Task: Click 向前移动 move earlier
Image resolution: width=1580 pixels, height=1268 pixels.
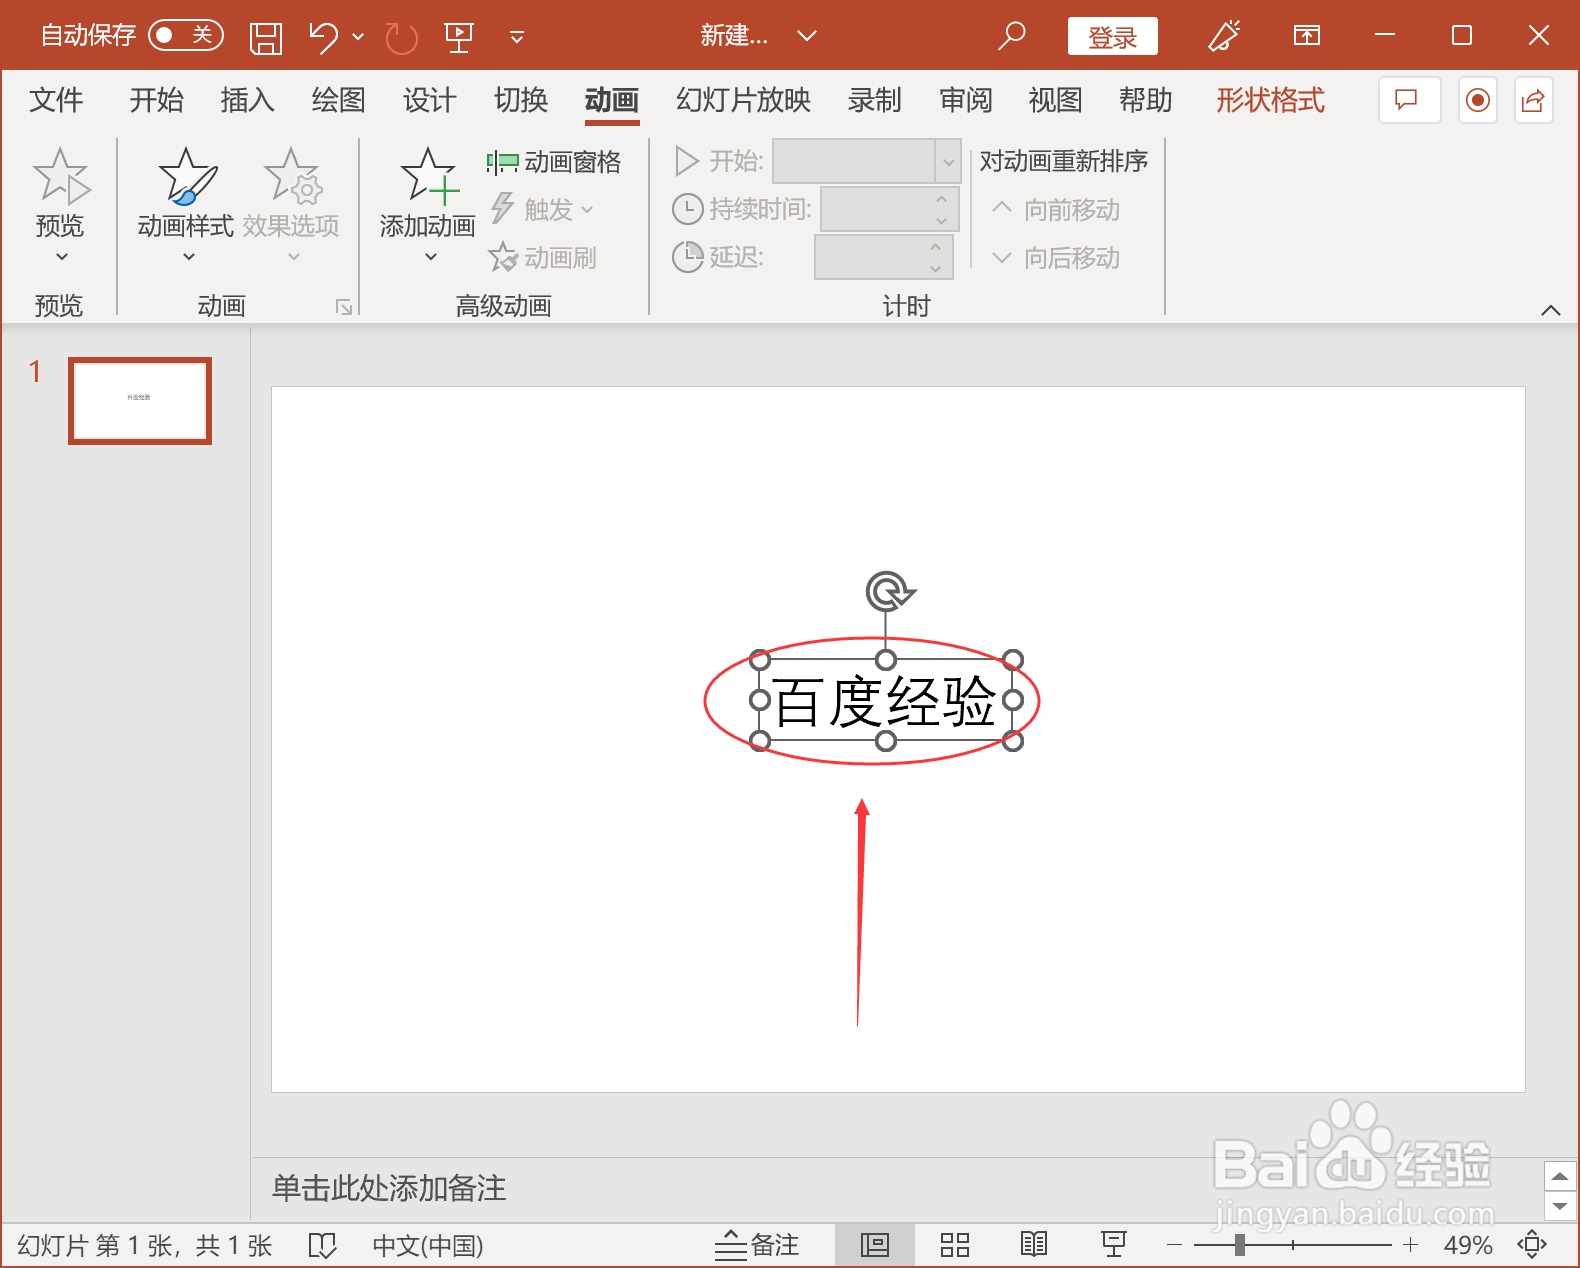Action: tap(1056, 210)
